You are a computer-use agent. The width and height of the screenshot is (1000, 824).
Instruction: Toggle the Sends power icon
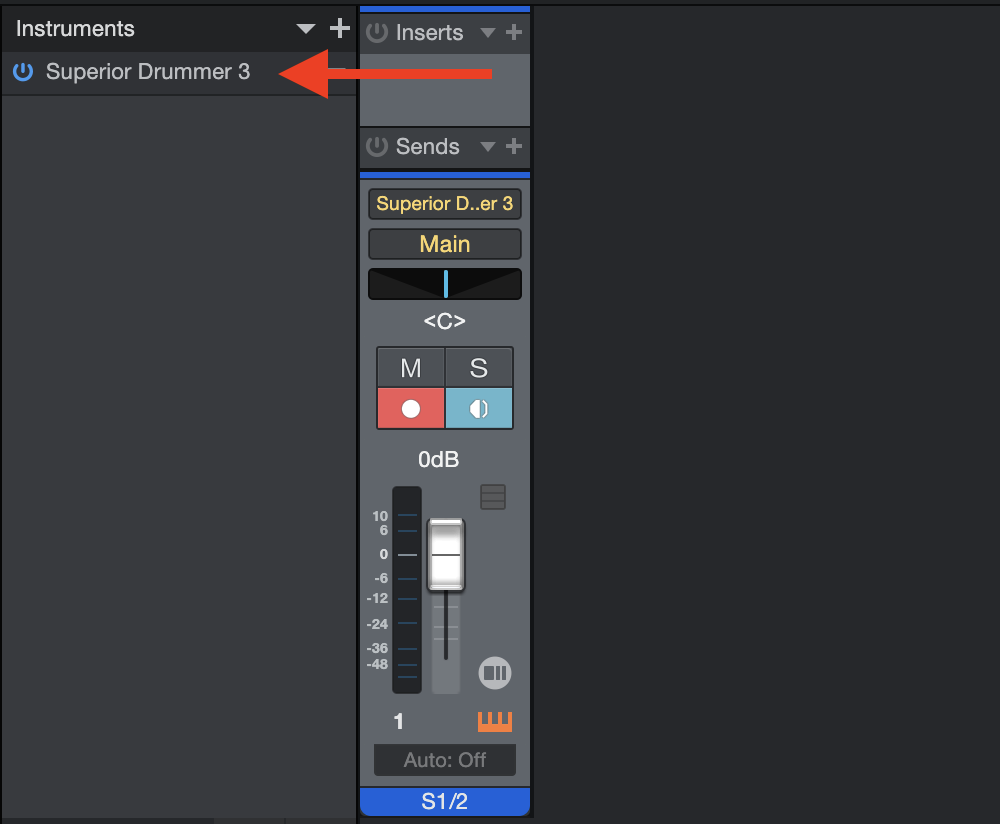(x=377, y=146)
